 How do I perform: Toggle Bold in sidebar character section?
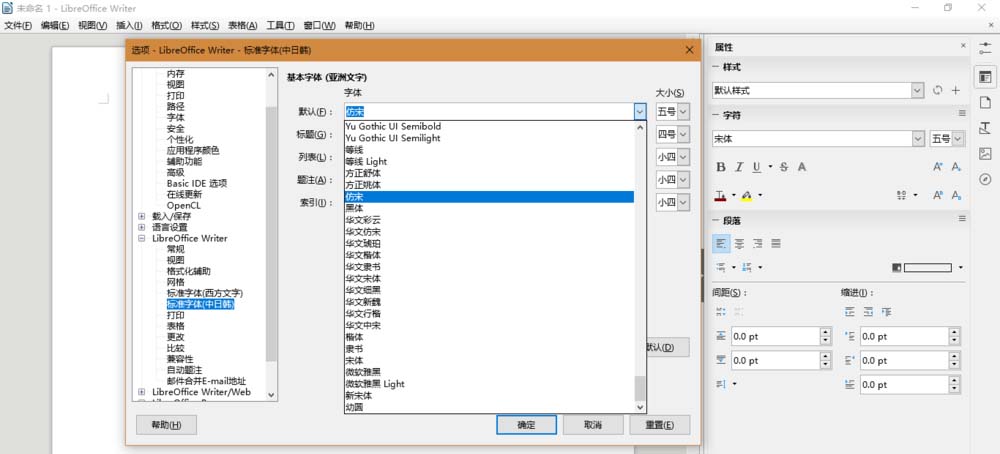click(721, 167)
